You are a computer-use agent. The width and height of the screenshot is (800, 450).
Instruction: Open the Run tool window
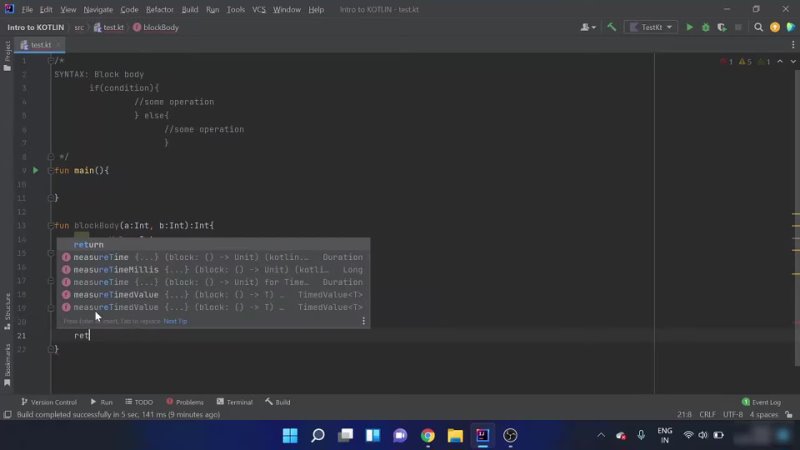pyautogui.click(x=102, y=402)
